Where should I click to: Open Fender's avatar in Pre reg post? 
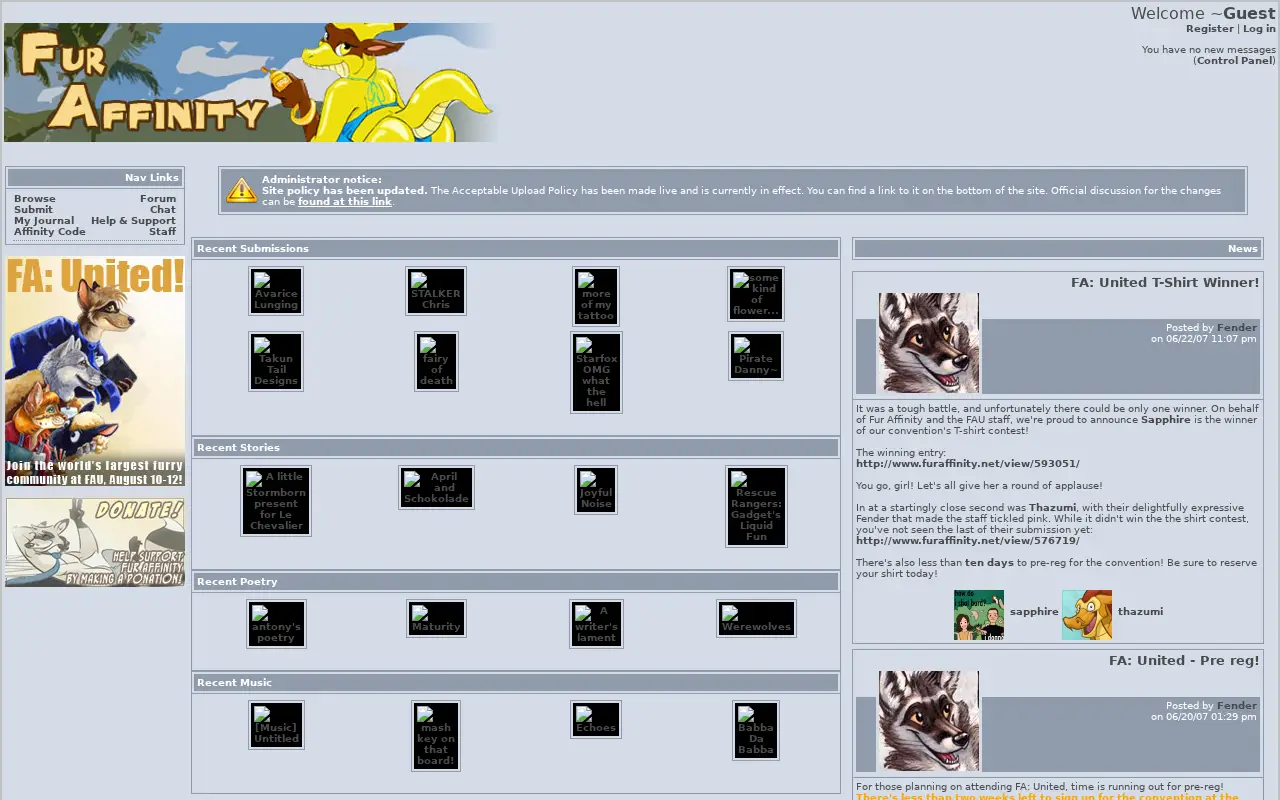929,721
